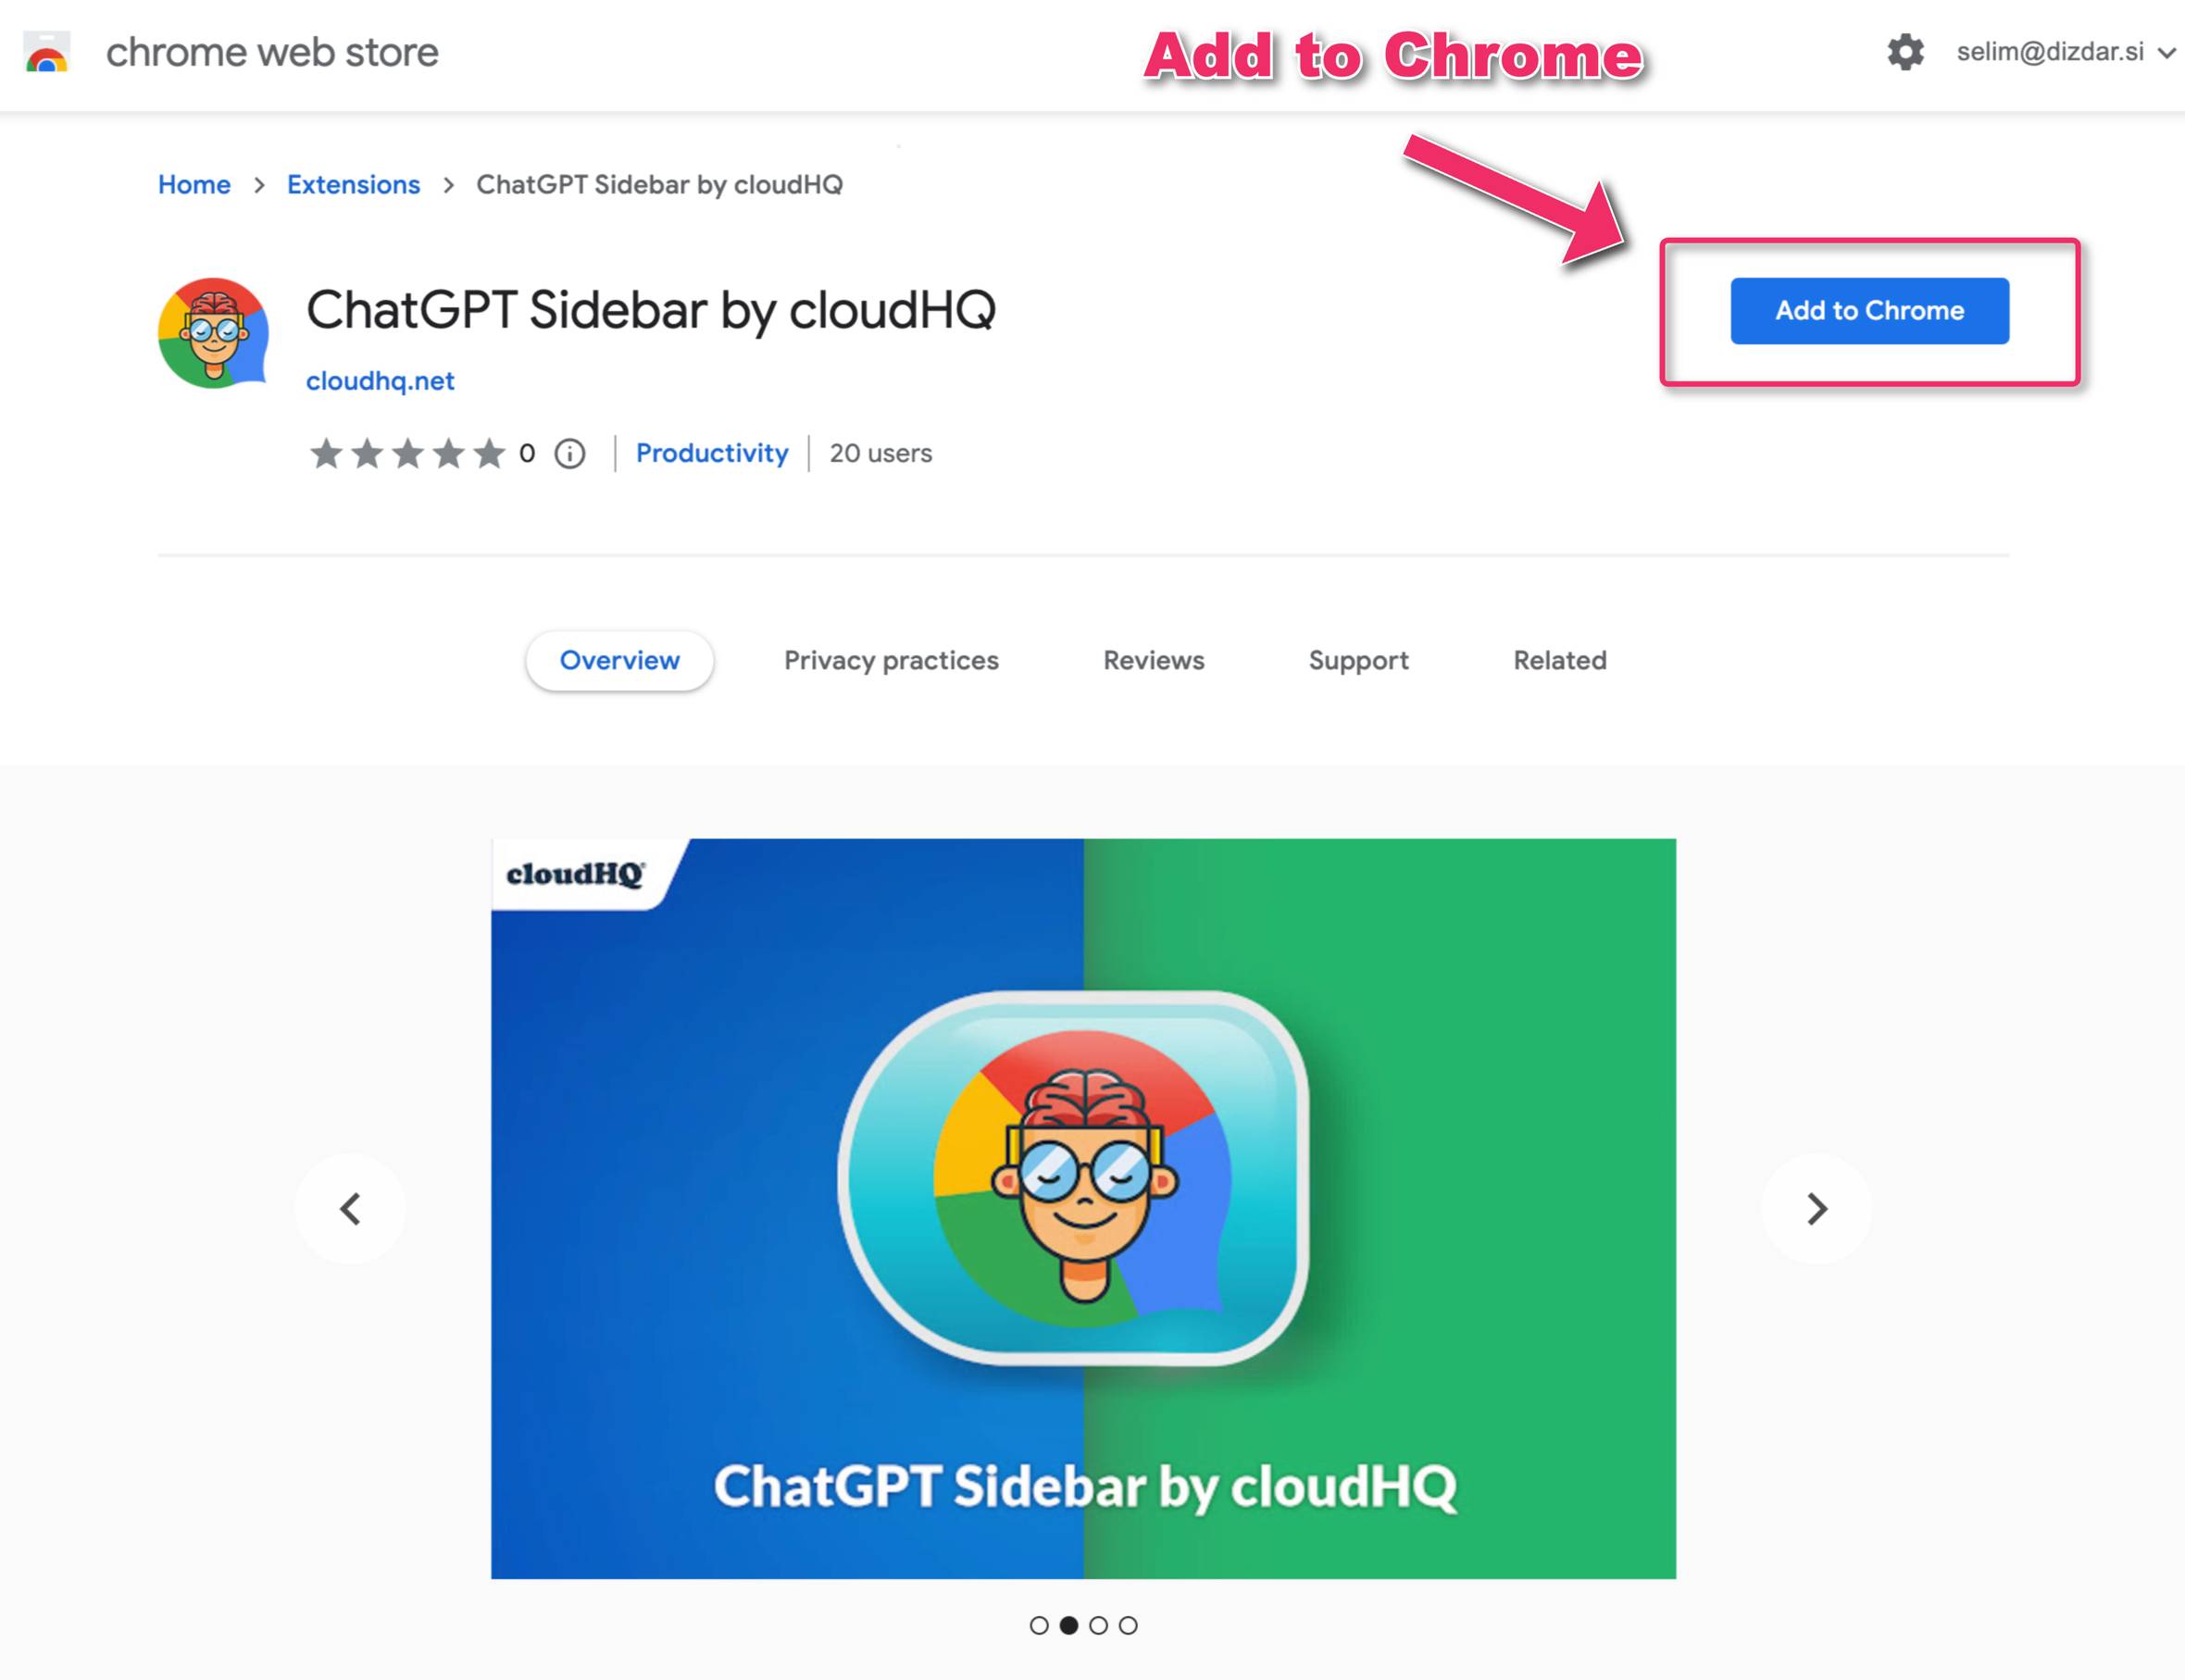2185x1680 pixels.
Task: Click the Chrome Web Store rainbow logo
Action: pos(46,51)
